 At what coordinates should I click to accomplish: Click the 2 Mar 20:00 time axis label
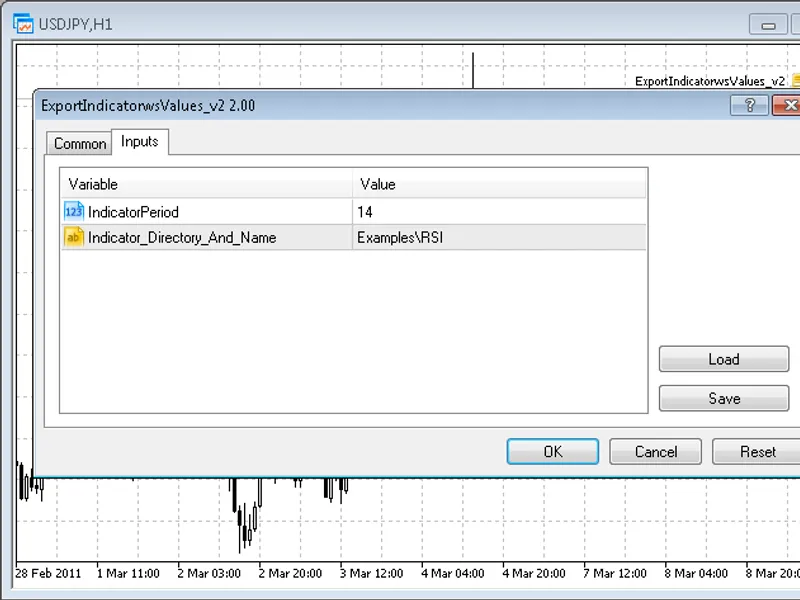click(290, 573)
